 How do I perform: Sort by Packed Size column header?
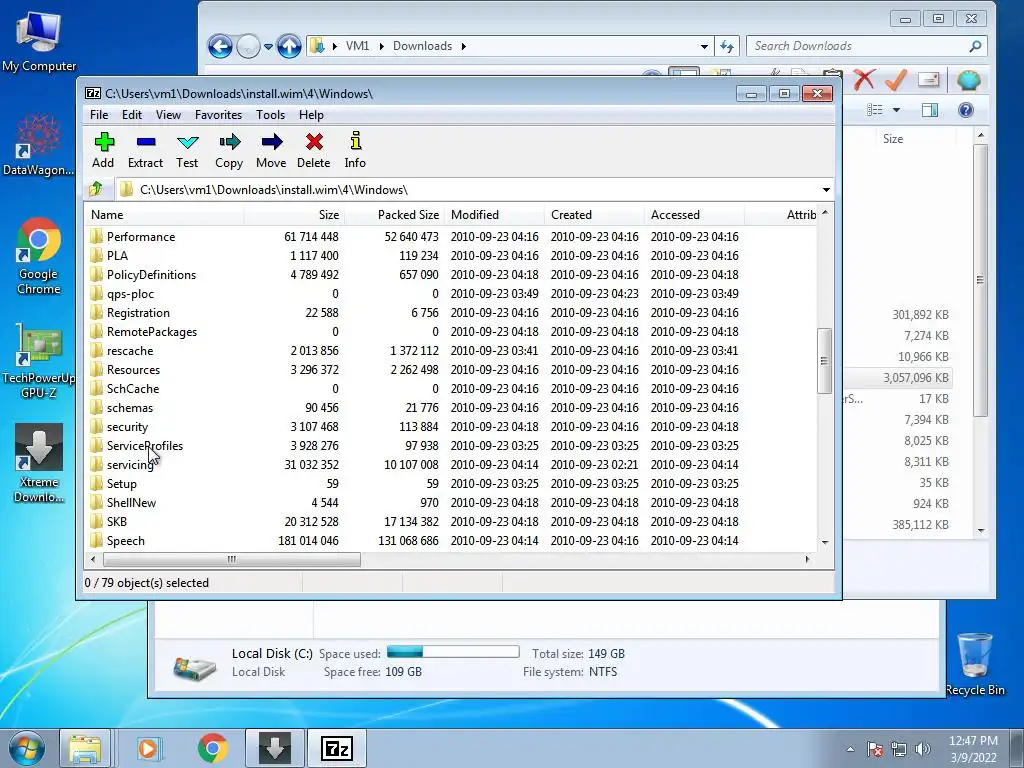tap(394, 215)
